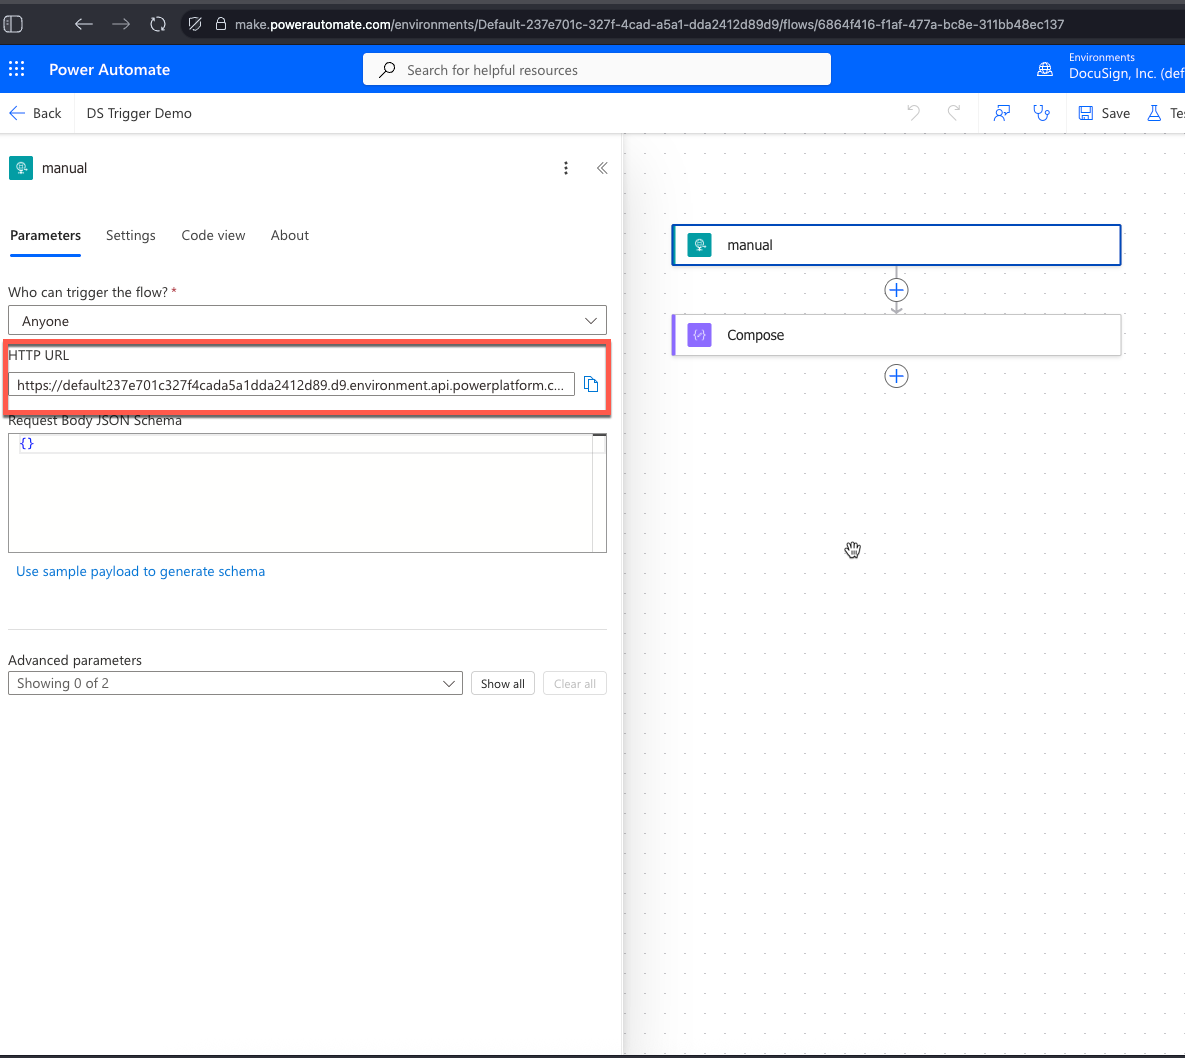Open the app launcher waffle menu
This screenshot has height=1058, width=1185.
tap(16, 69)
